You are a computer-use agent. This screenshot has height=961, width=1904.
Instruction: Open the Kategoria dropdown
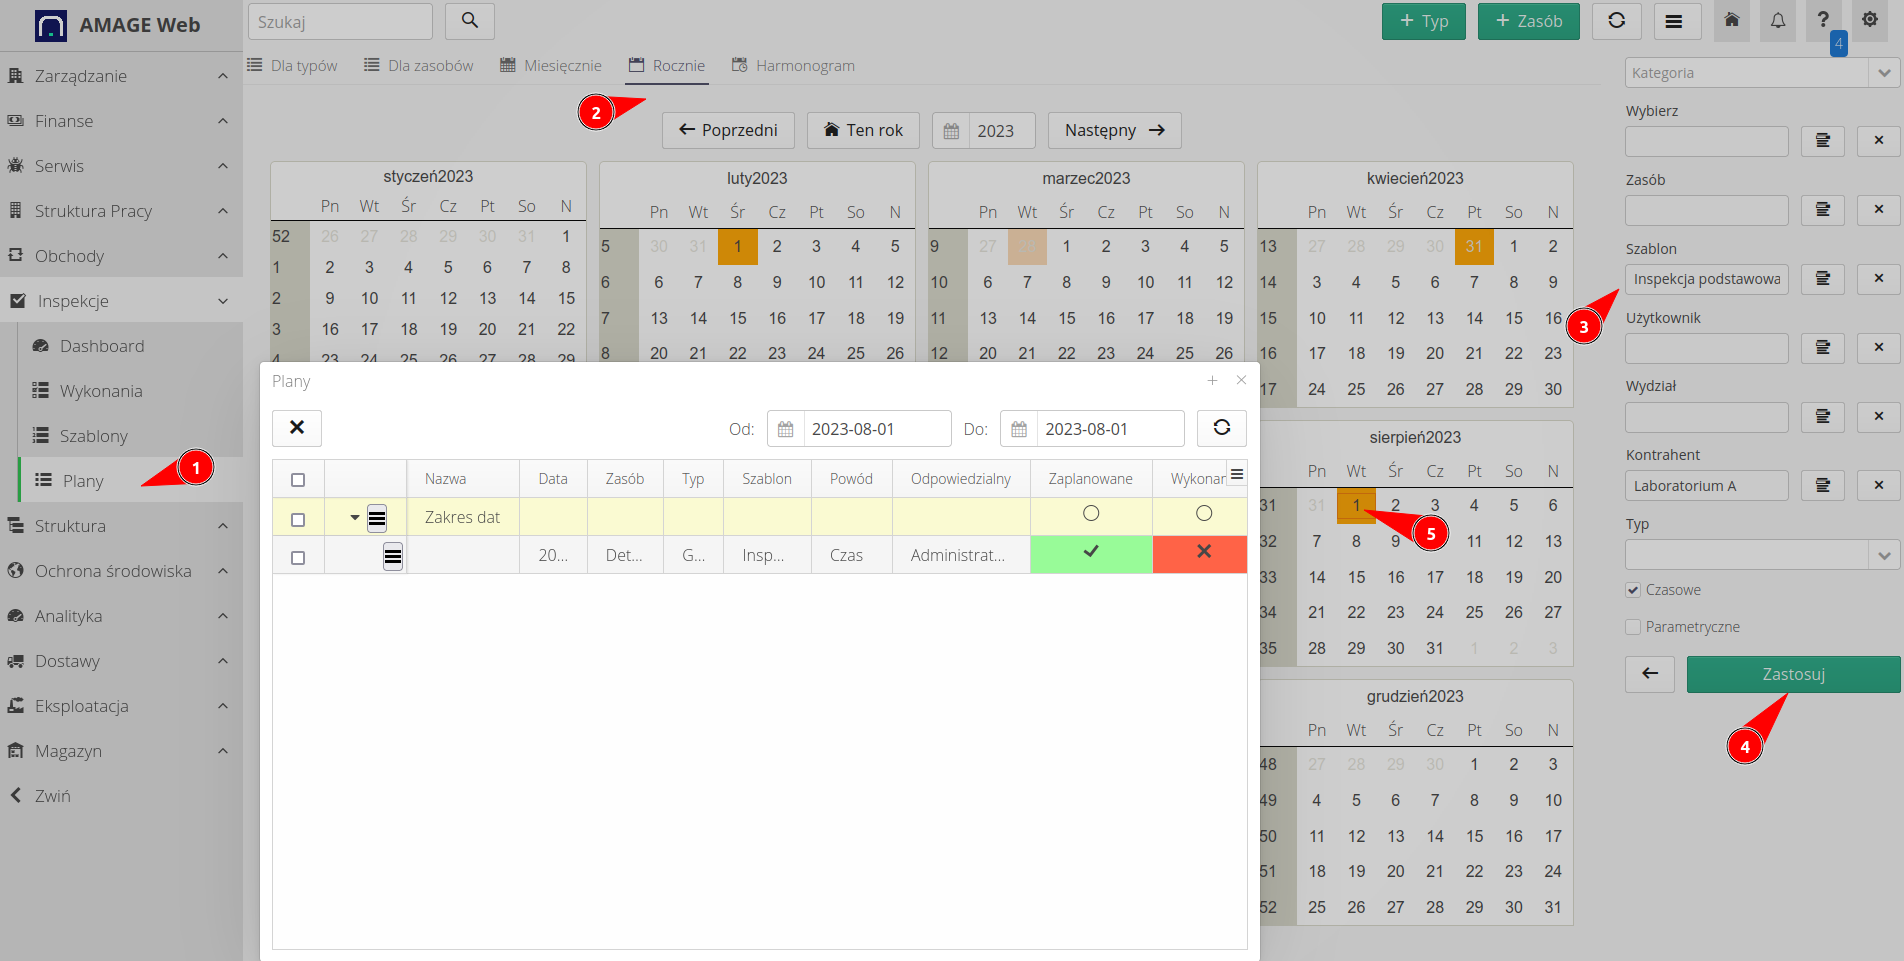pyautogui.click(x=1883, y=73)
